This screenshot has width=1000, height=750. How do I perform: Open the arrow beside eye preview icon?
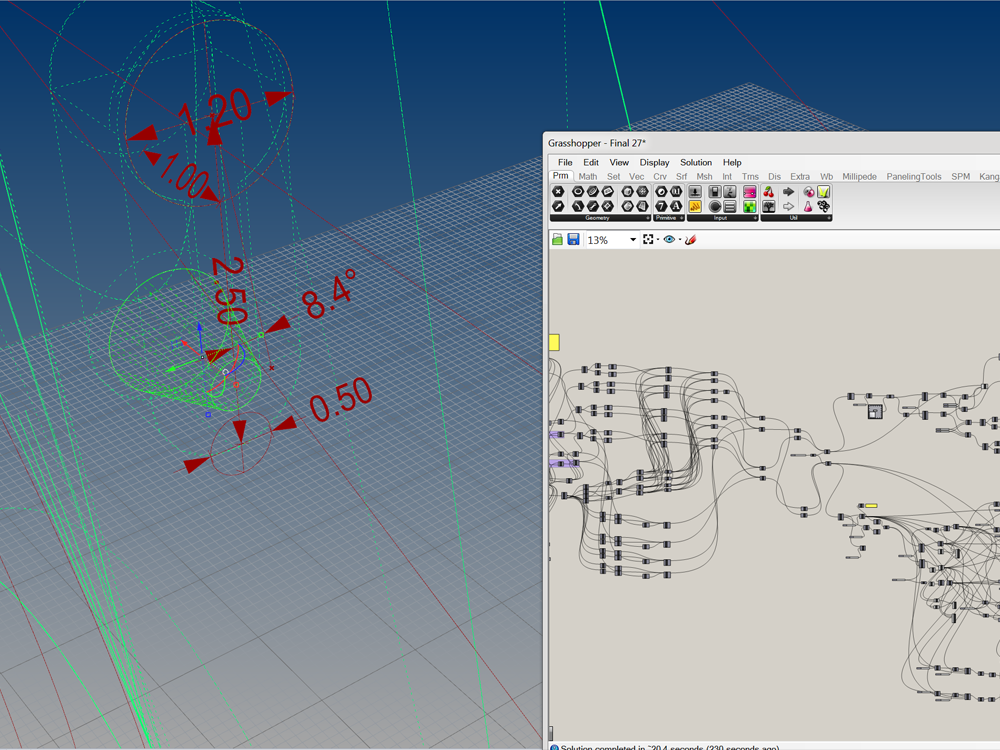[x=680, y=240]
